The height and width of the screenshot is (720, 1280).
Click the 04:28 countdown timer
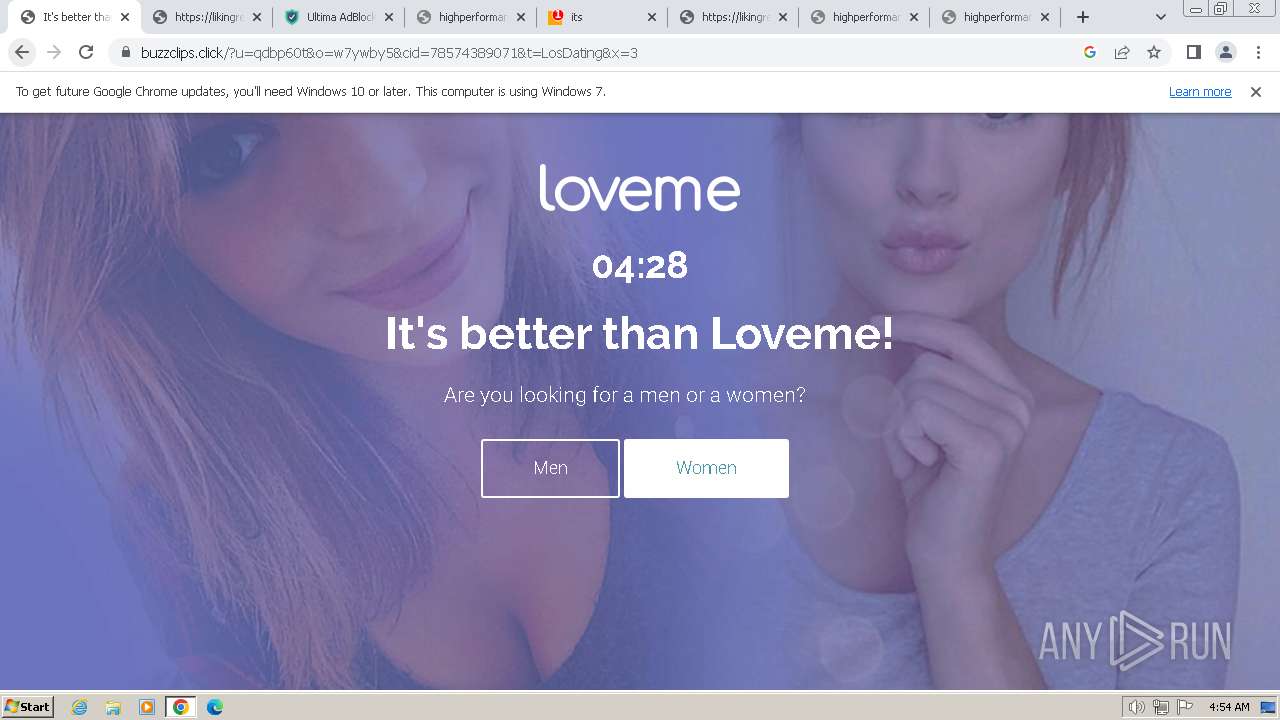coord(640,266)
